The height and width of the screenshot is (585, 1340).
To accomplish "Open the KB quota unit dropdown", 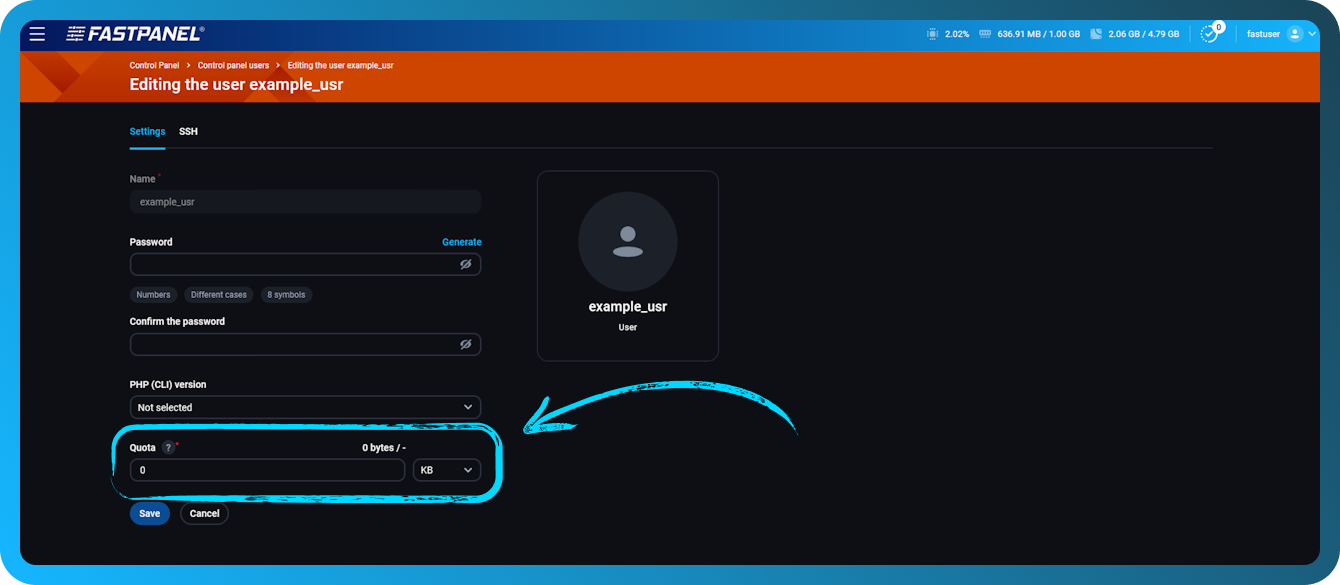I will (446, 469).
